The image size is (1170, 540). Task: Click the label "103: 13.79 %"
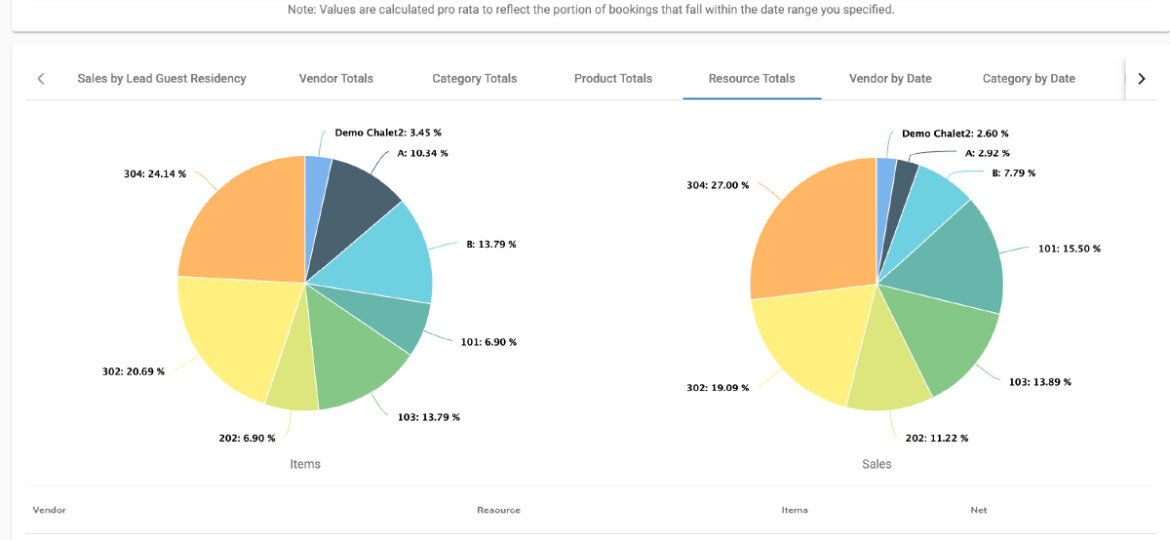(428, 417)
